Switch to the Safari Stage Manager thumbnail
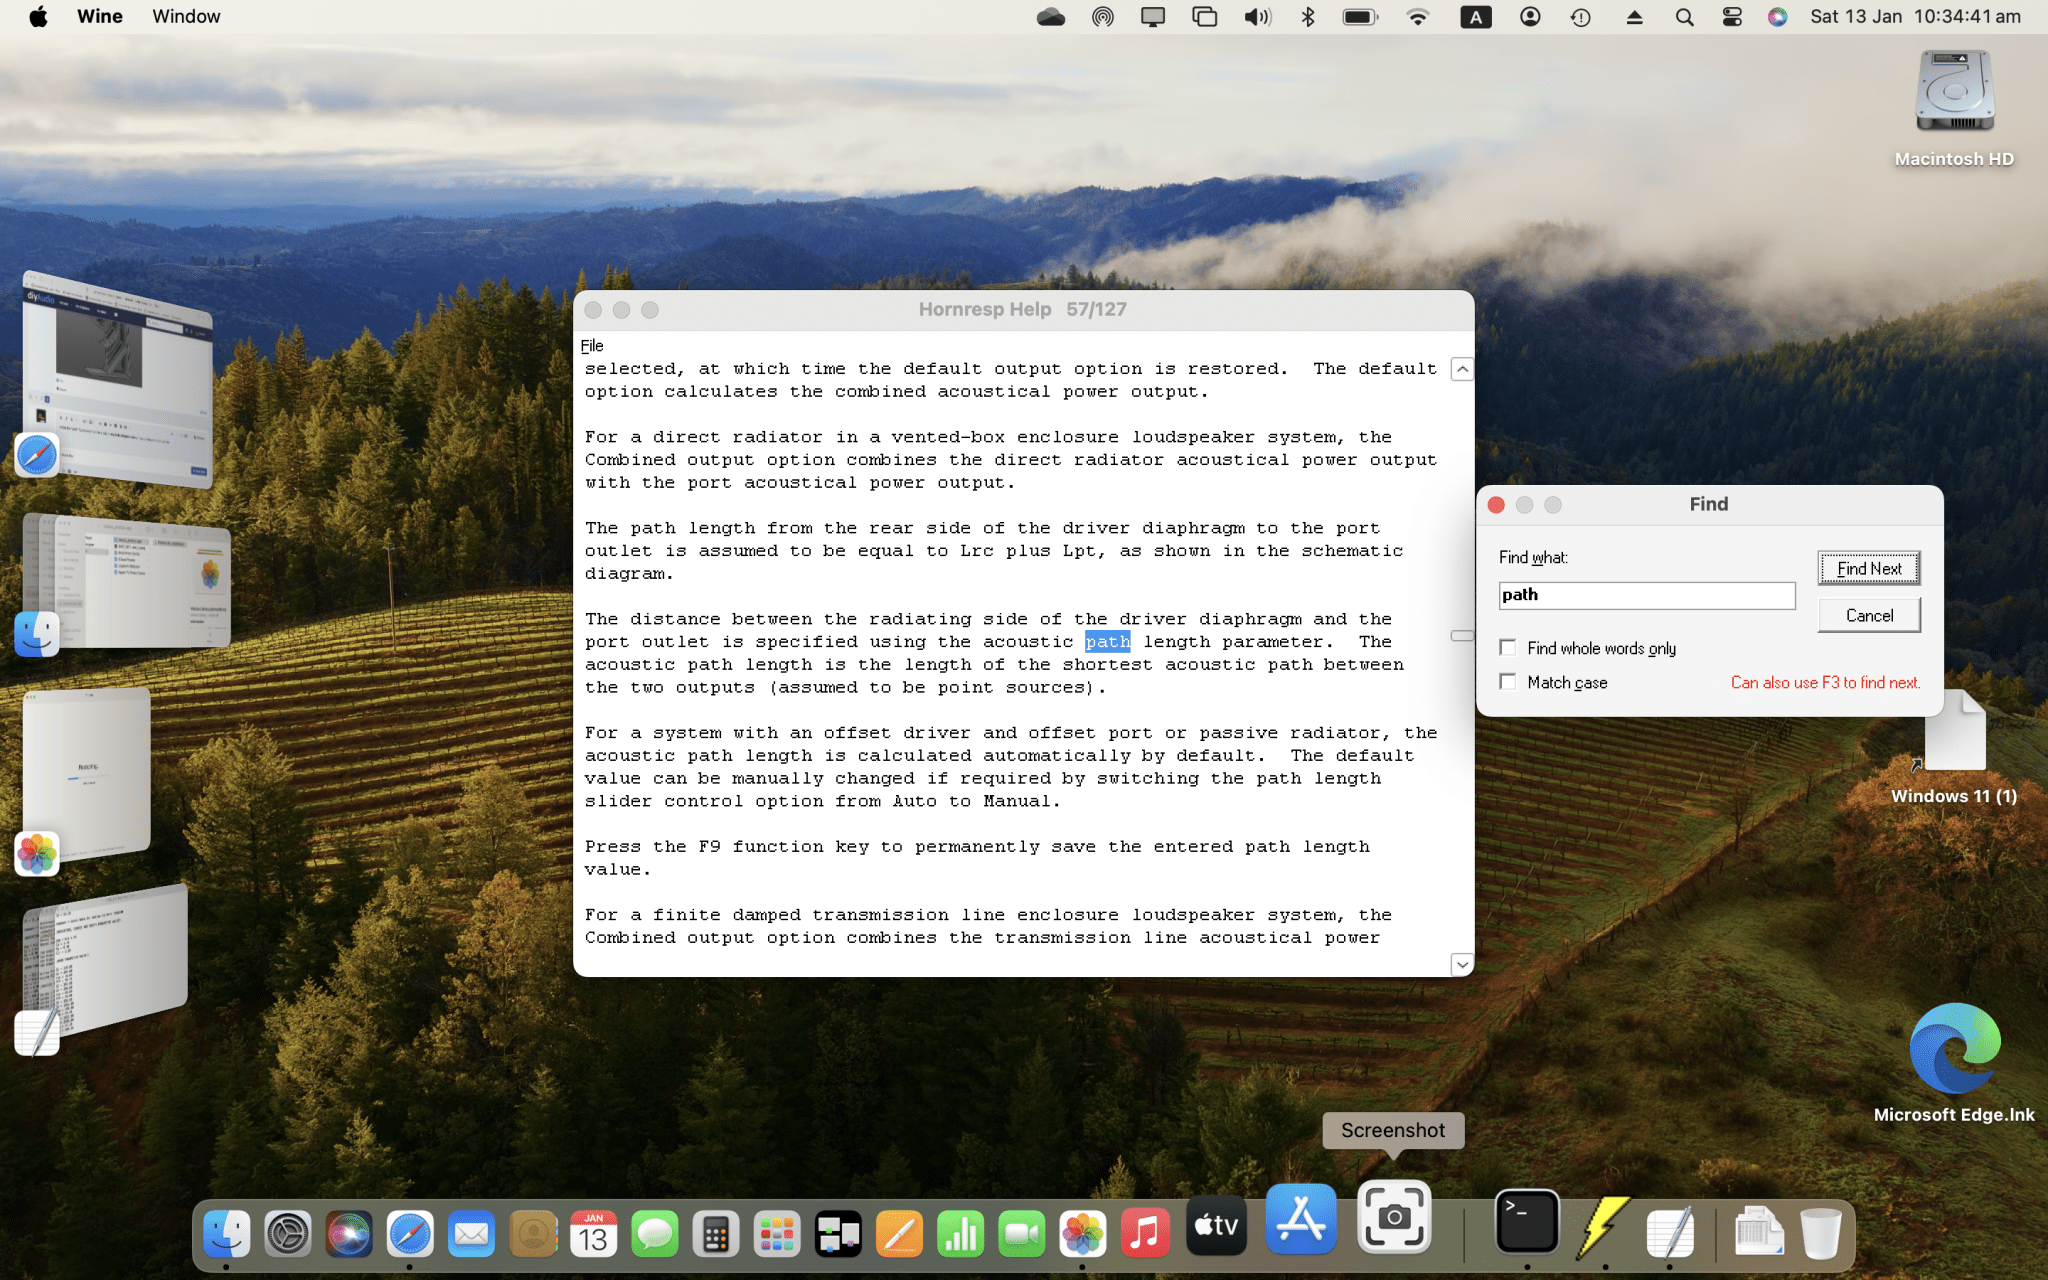 pyautogui.click(x=117, y=380)
